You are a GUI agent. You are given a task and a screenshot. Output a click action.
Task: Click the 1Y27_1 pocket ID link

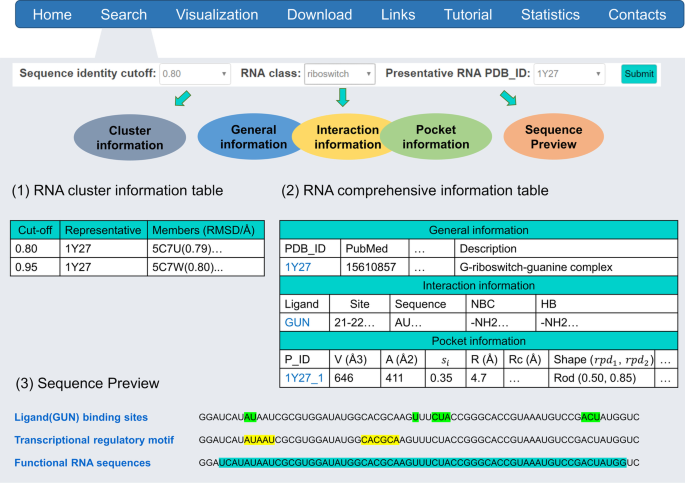pyautogui.click(x=304, y=379)
